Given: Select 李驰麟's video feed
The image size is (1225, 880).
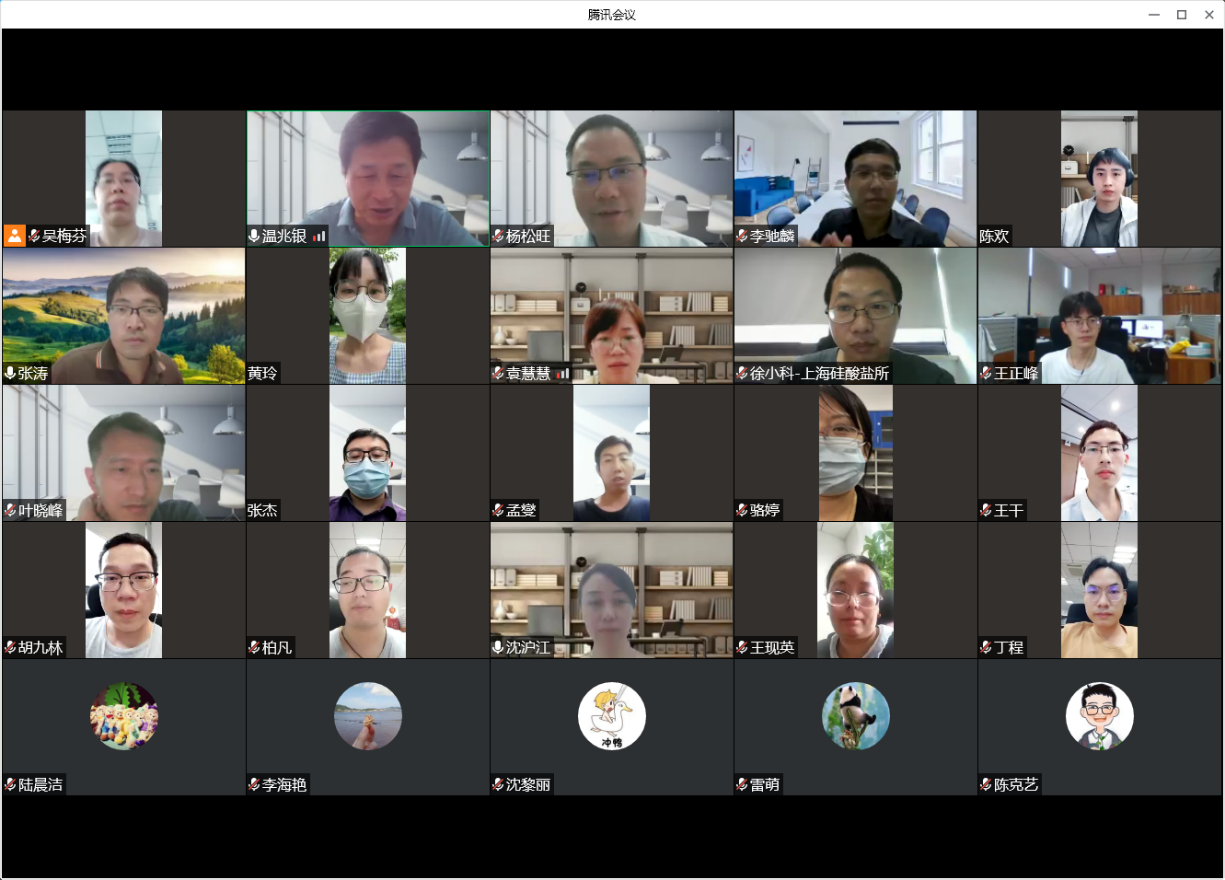Looking at the screenshot, I should [x=856, y=179].
